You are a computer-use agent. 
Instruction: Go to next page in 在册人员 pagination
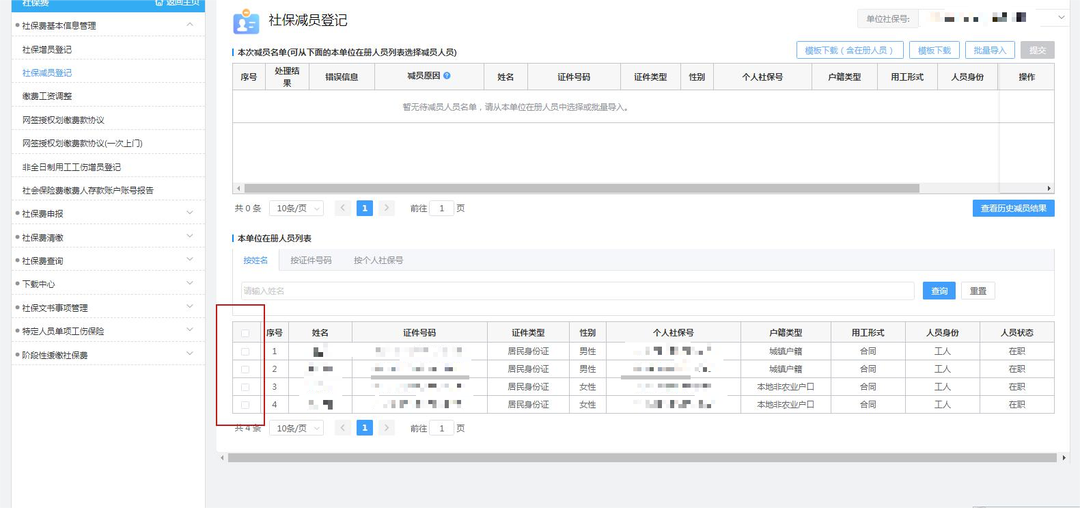[386, 428]
